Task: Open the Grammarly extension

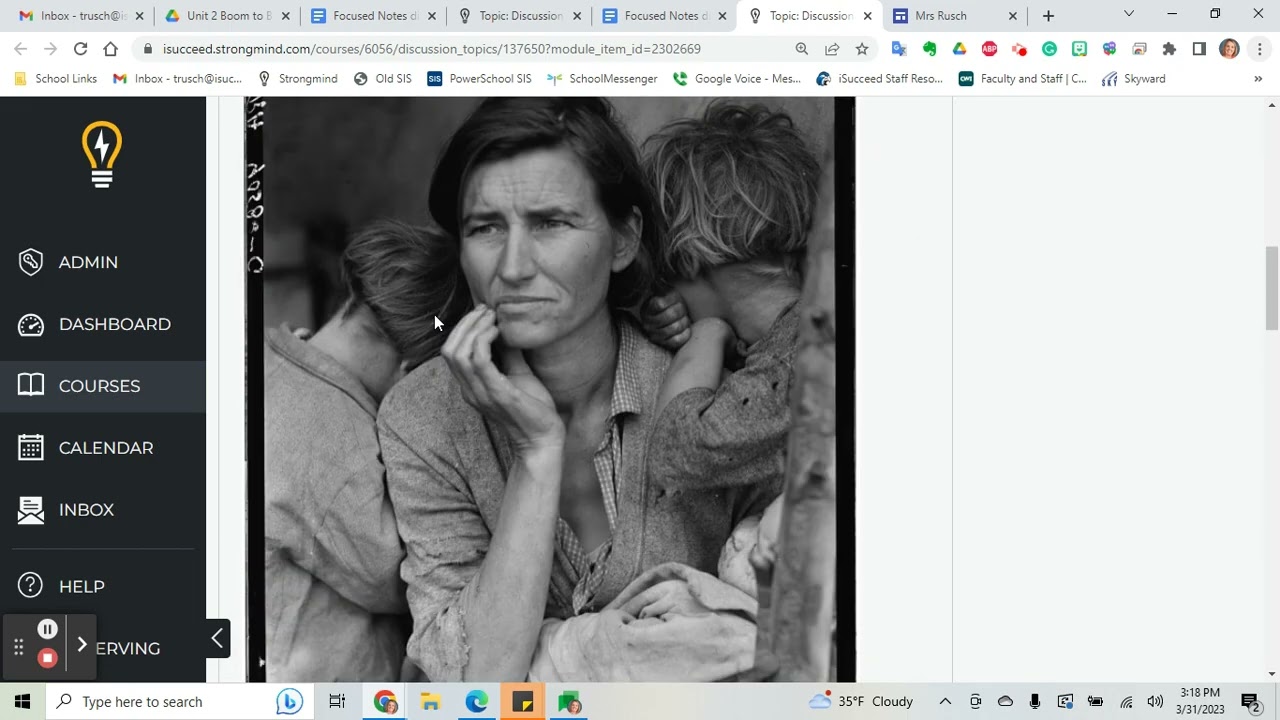Action: (1049, 49)
